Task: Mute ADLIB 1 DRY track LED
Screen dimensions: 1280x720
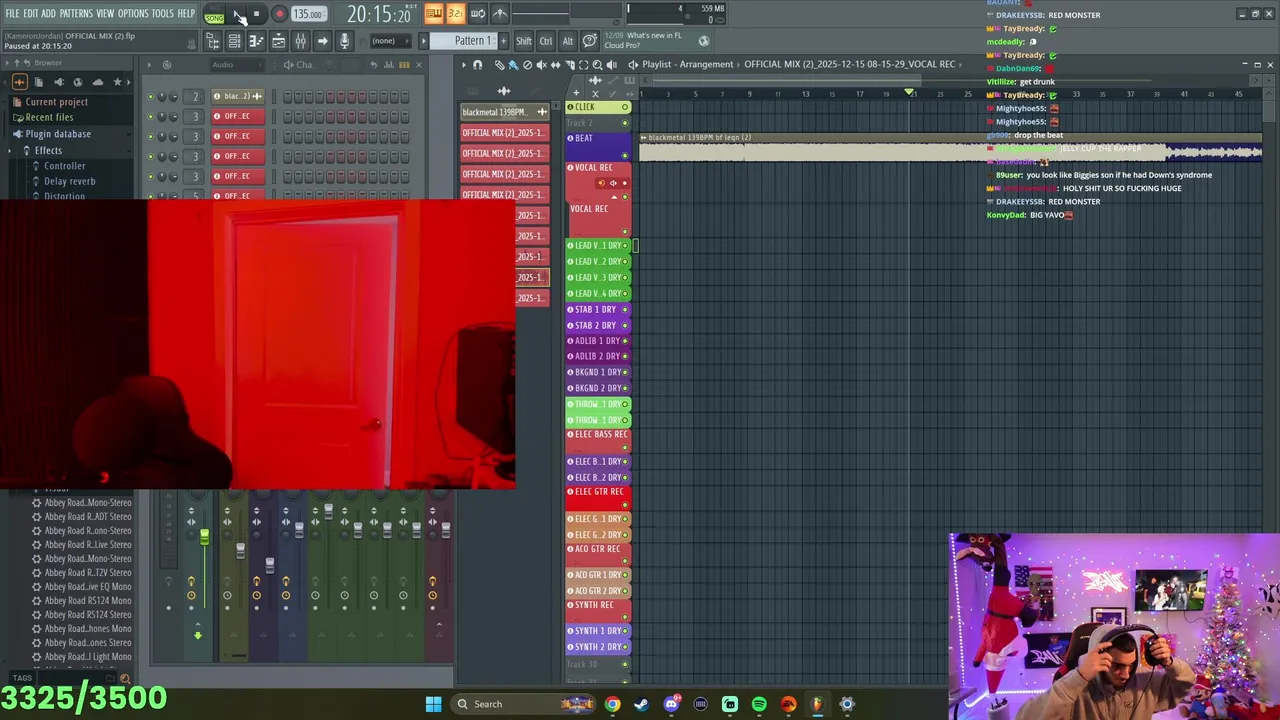Action: 625,341
